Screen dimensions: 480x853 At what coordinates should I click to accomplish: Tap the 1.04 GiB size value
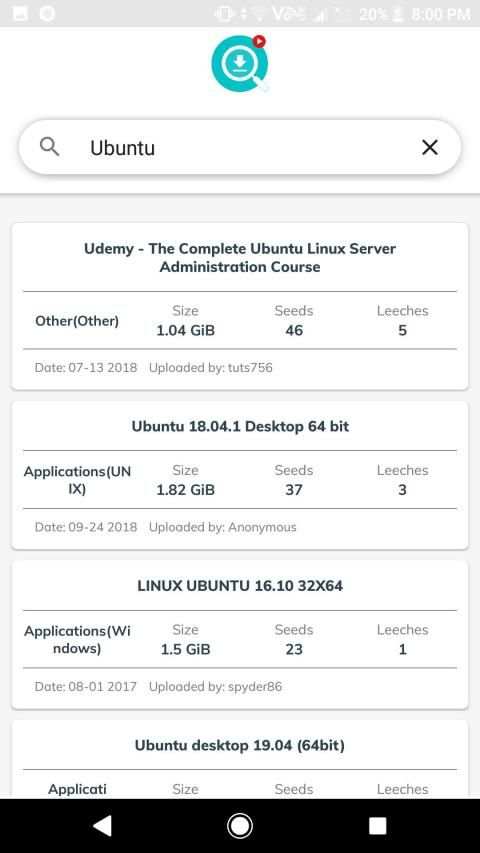[x=186, y=330]
